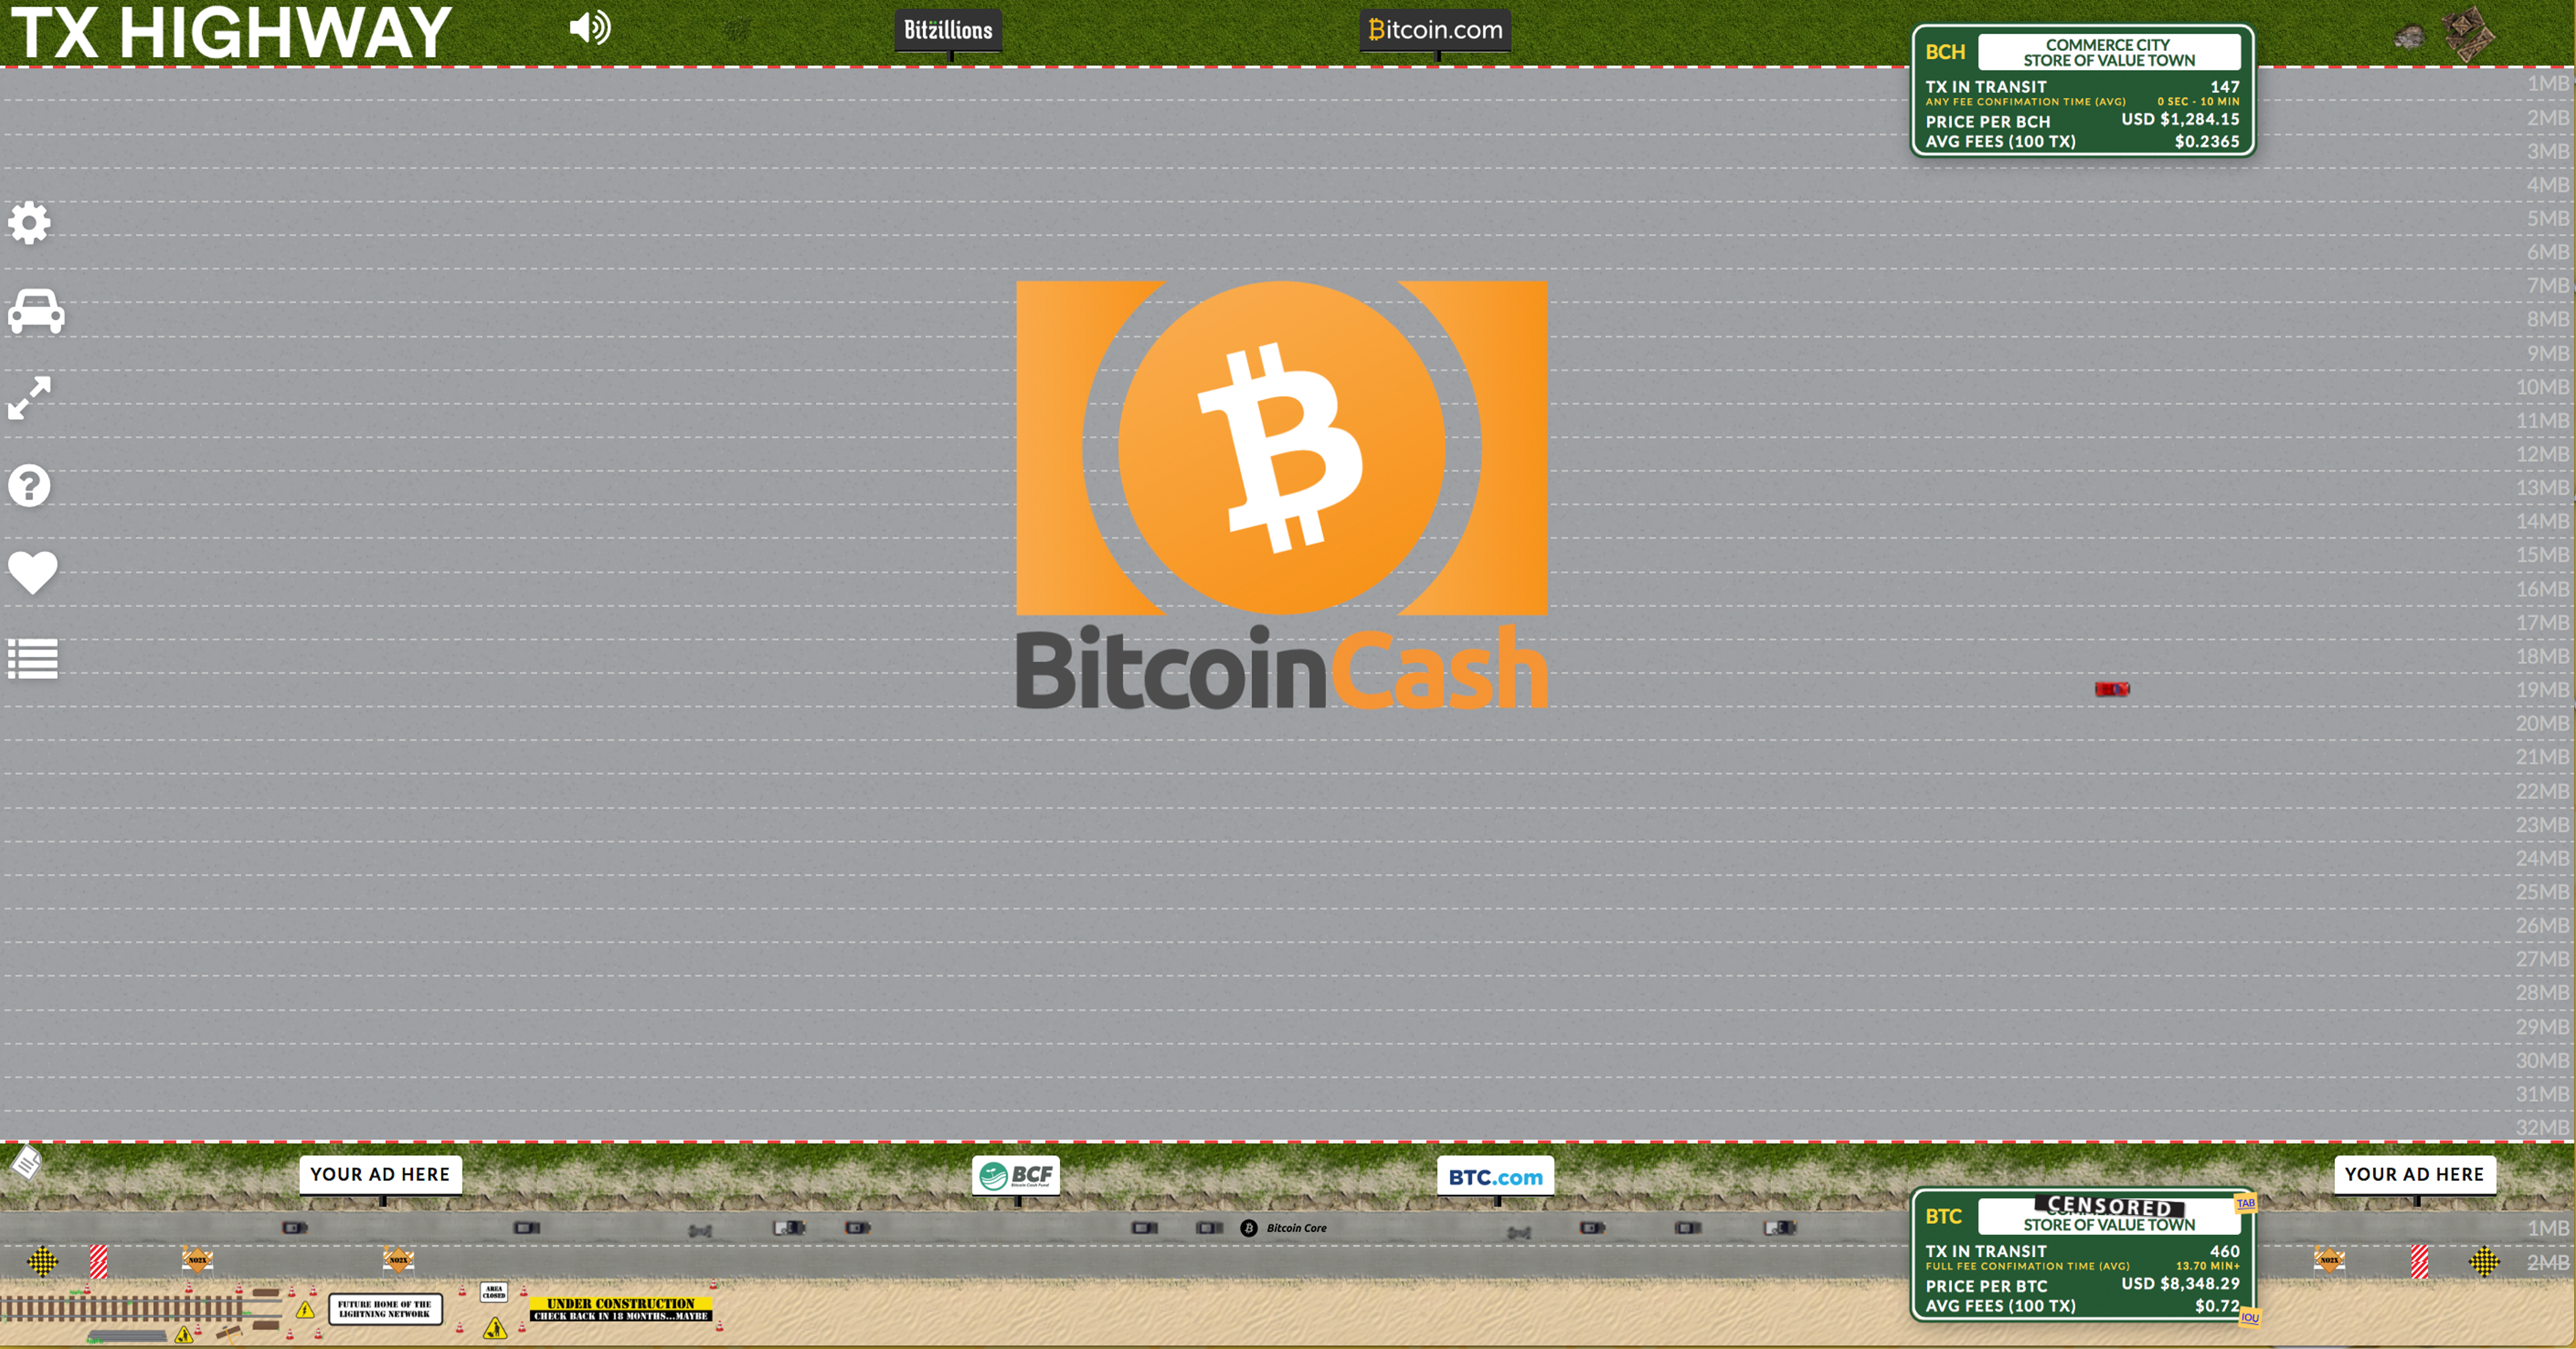Click the BCH label on the green sign
This screenshot has width=2576, height=1349.
tap(1945, 52)
